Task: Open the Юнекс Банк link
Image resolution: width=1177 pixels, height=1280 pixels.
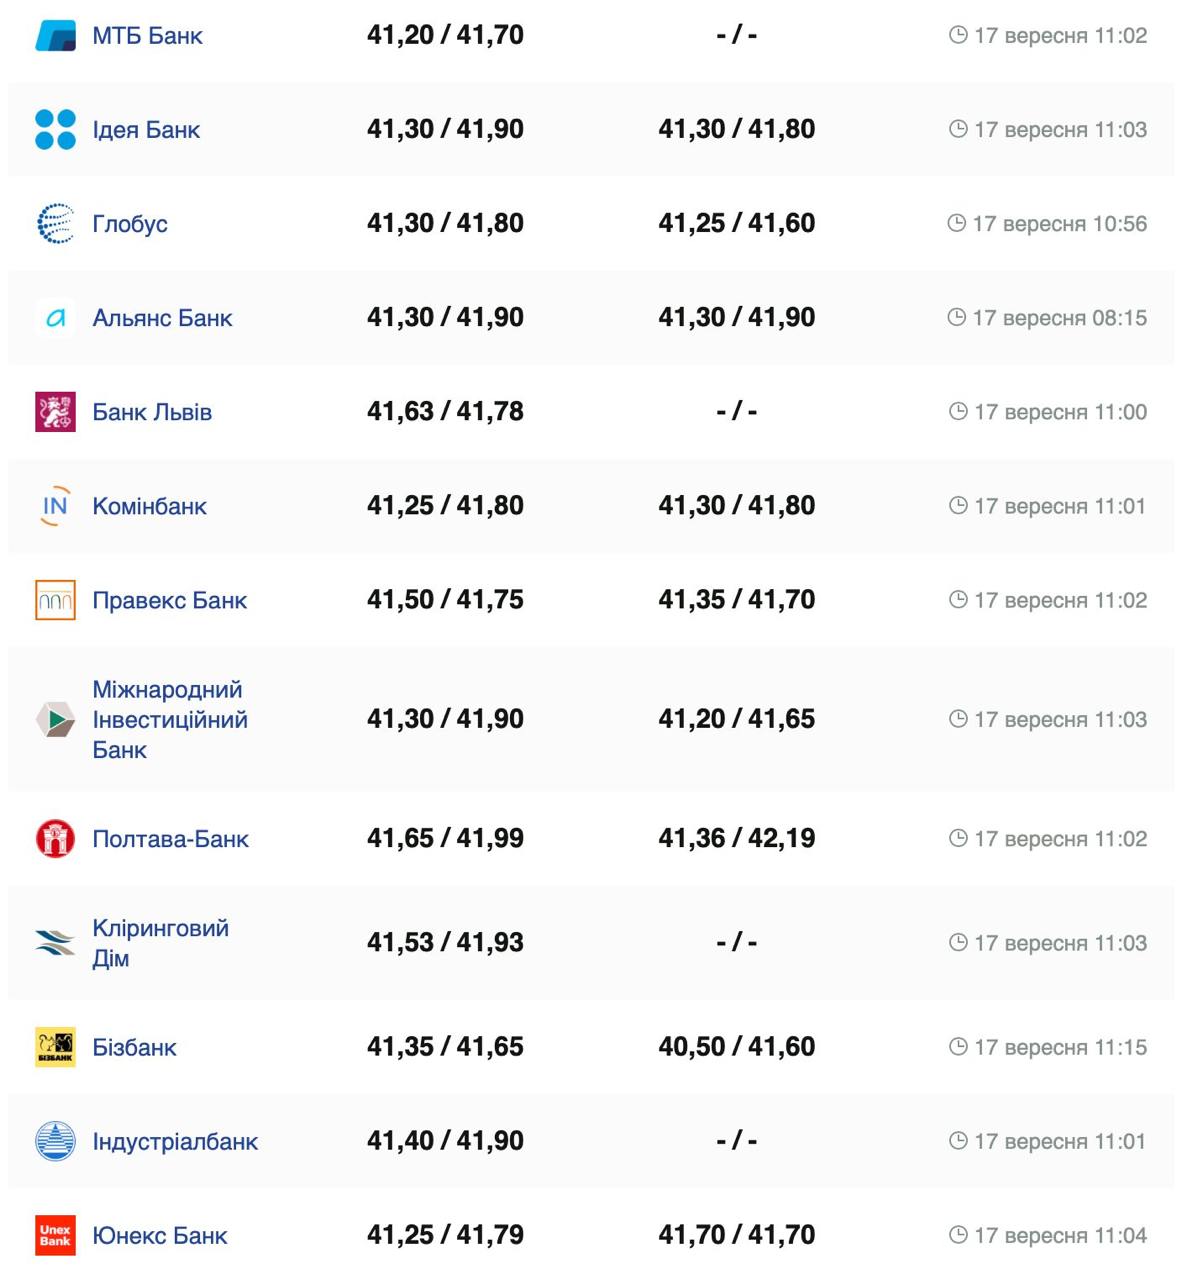Action: [x=160, y=1236]
